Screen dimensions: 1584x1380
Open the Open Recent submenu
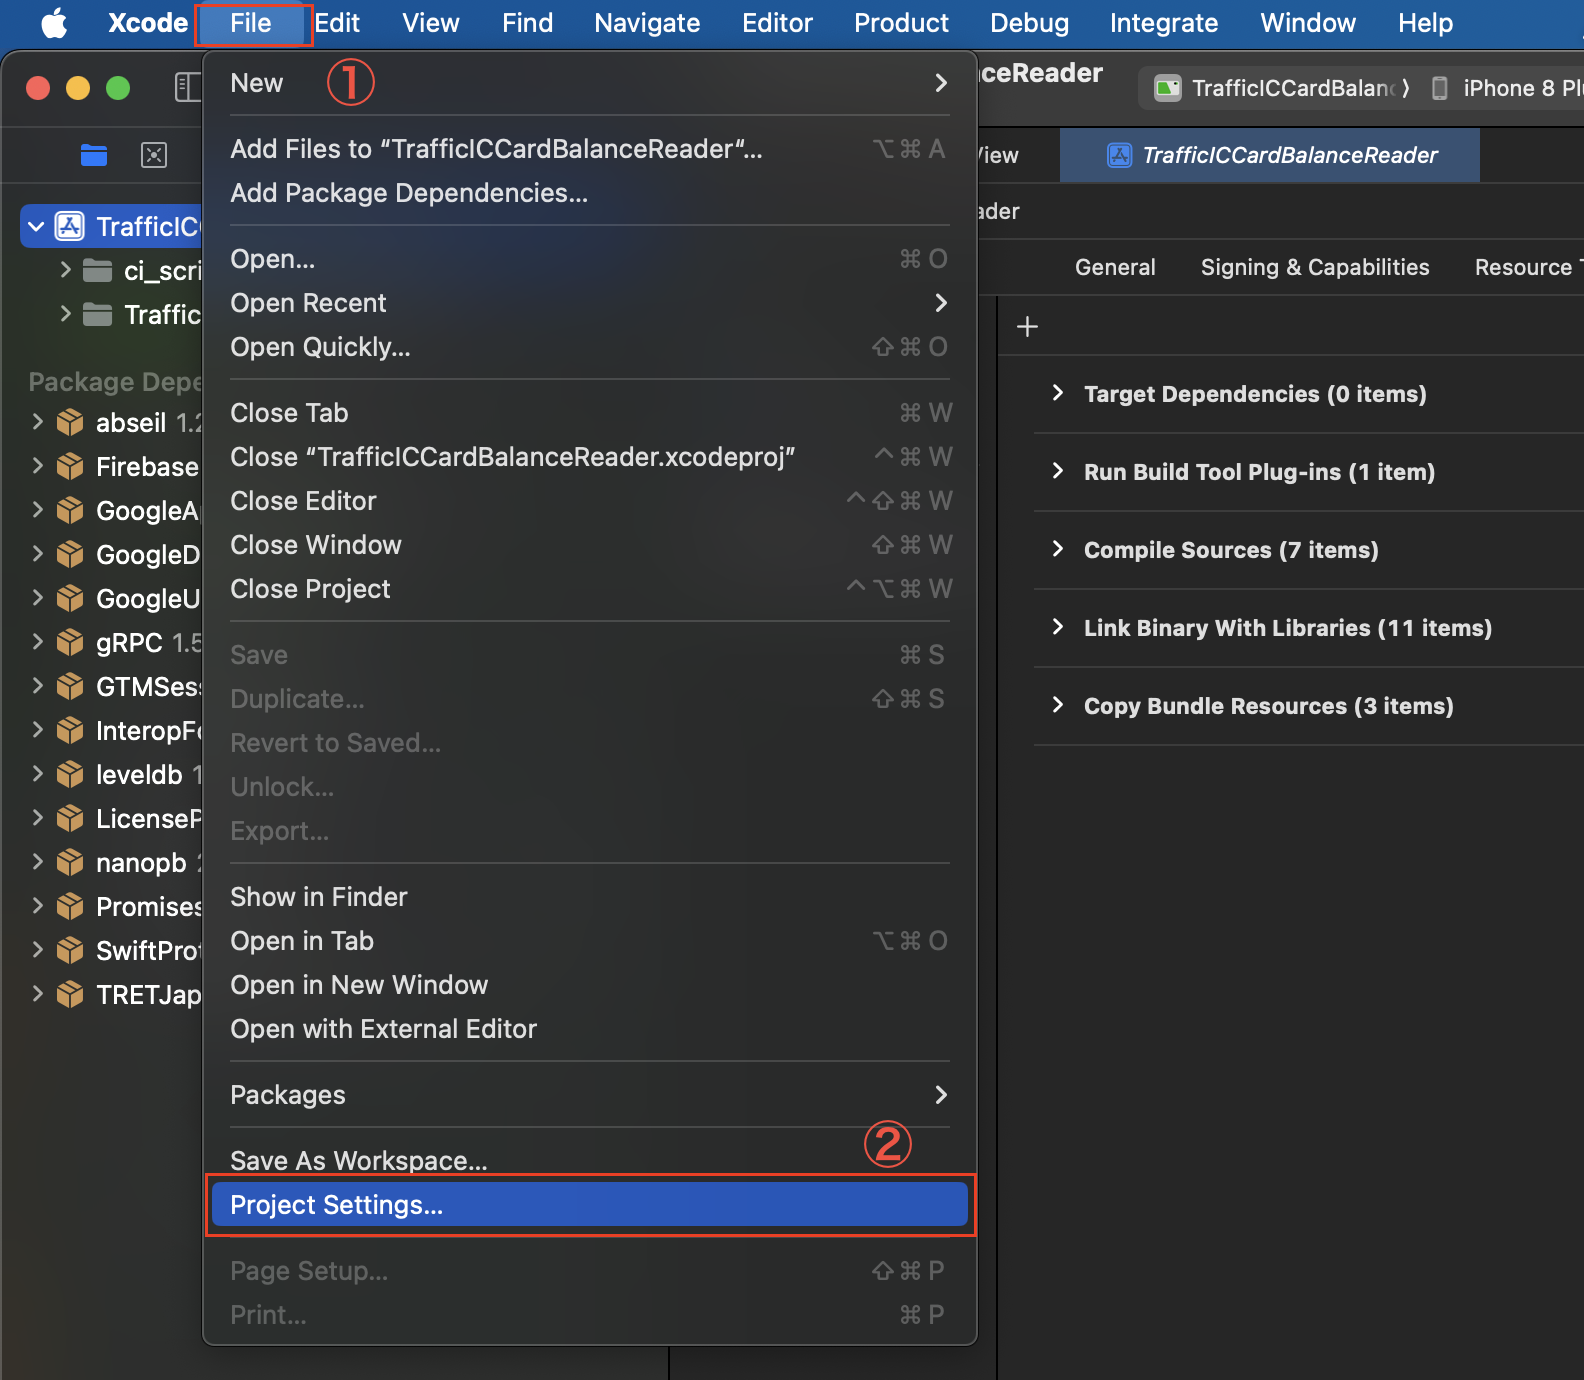pos(590,303)
